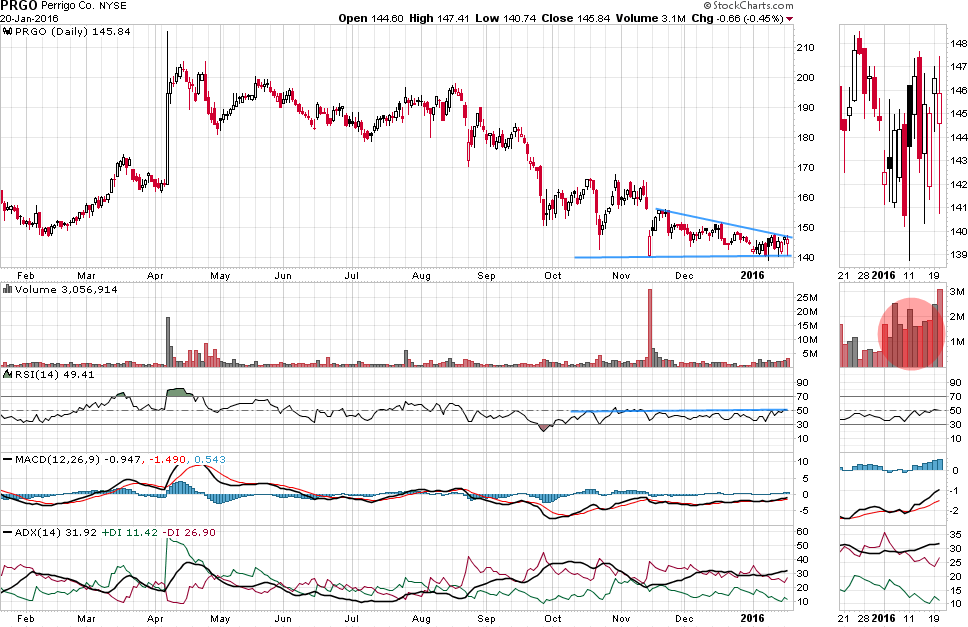This screenshot has height=627, width=968.
Task: Click the tall November volume spike bar
Action: pyautogui.click(x=649, y=328)
